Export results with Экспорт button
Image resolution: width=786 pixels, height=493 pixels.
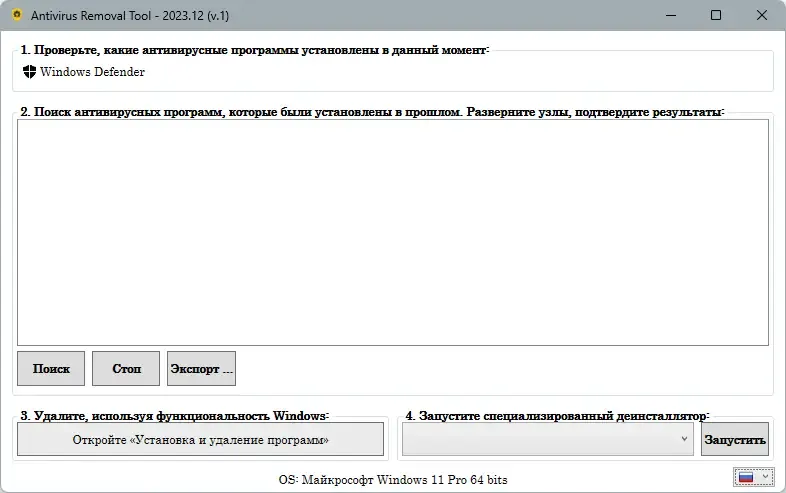point(201,369)
